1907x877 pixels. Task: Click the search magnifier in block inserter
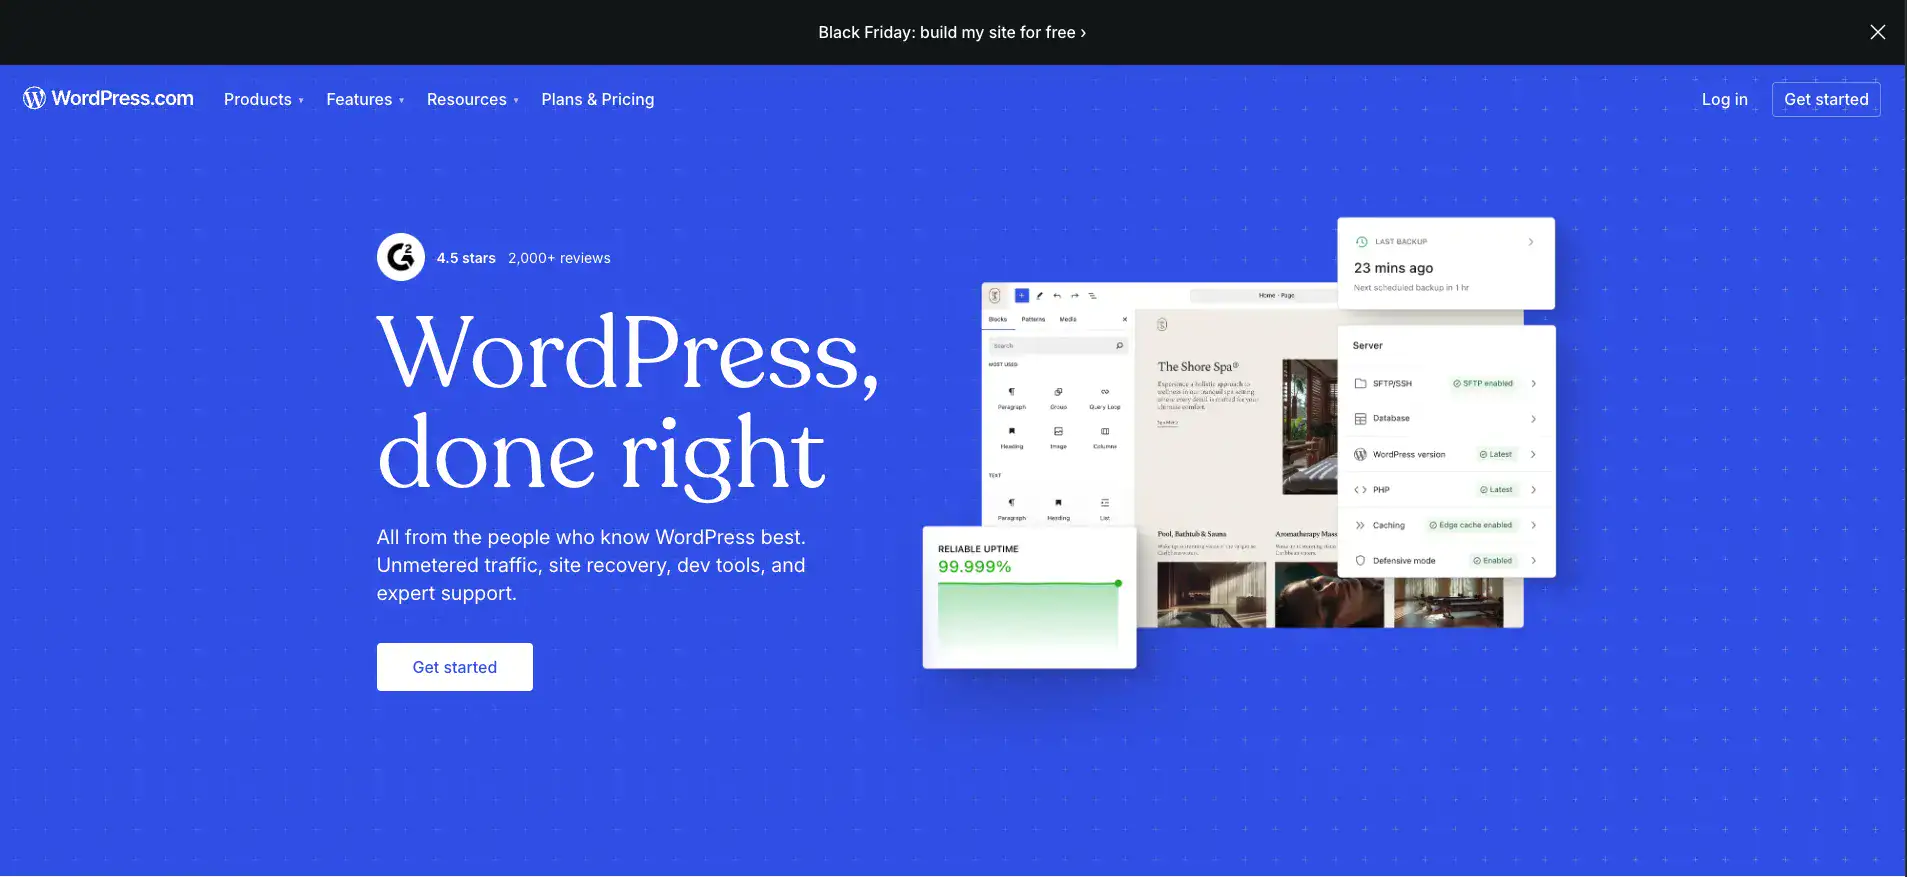click(x=1119, y=345)
